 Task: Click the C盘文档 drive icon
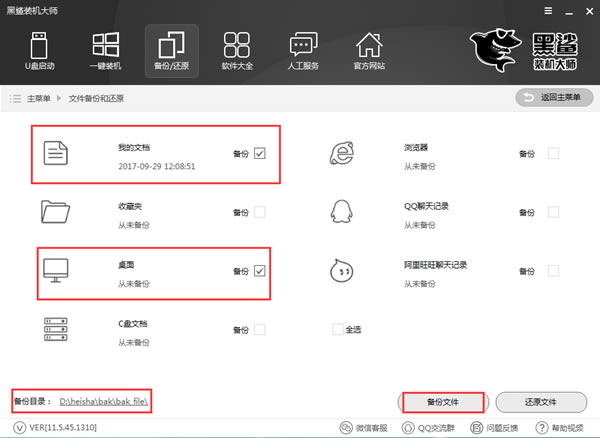coord(55,329)
